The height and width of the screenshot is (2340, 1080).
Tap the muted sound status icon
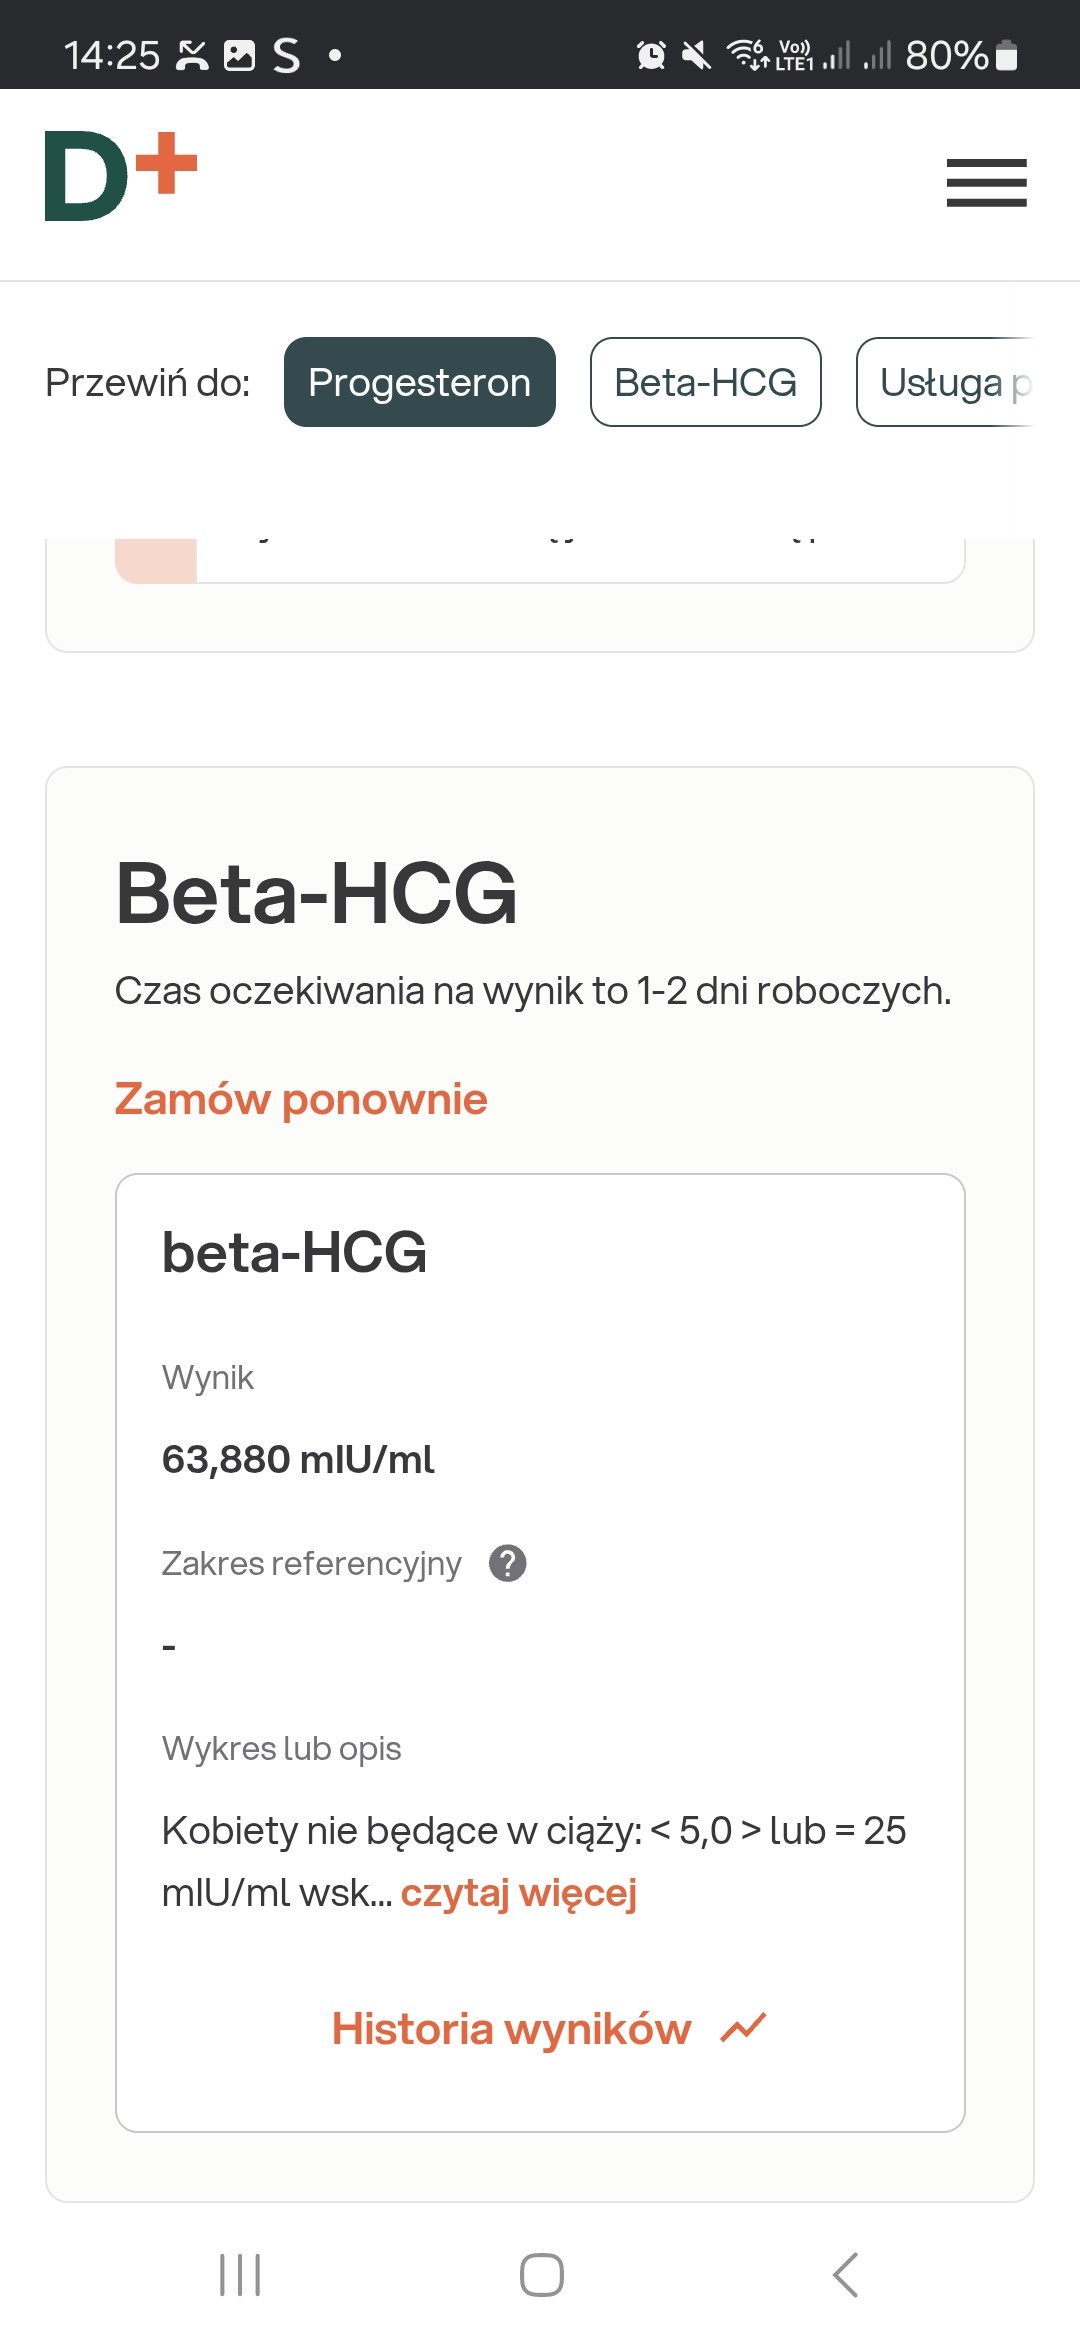point(696,55)
